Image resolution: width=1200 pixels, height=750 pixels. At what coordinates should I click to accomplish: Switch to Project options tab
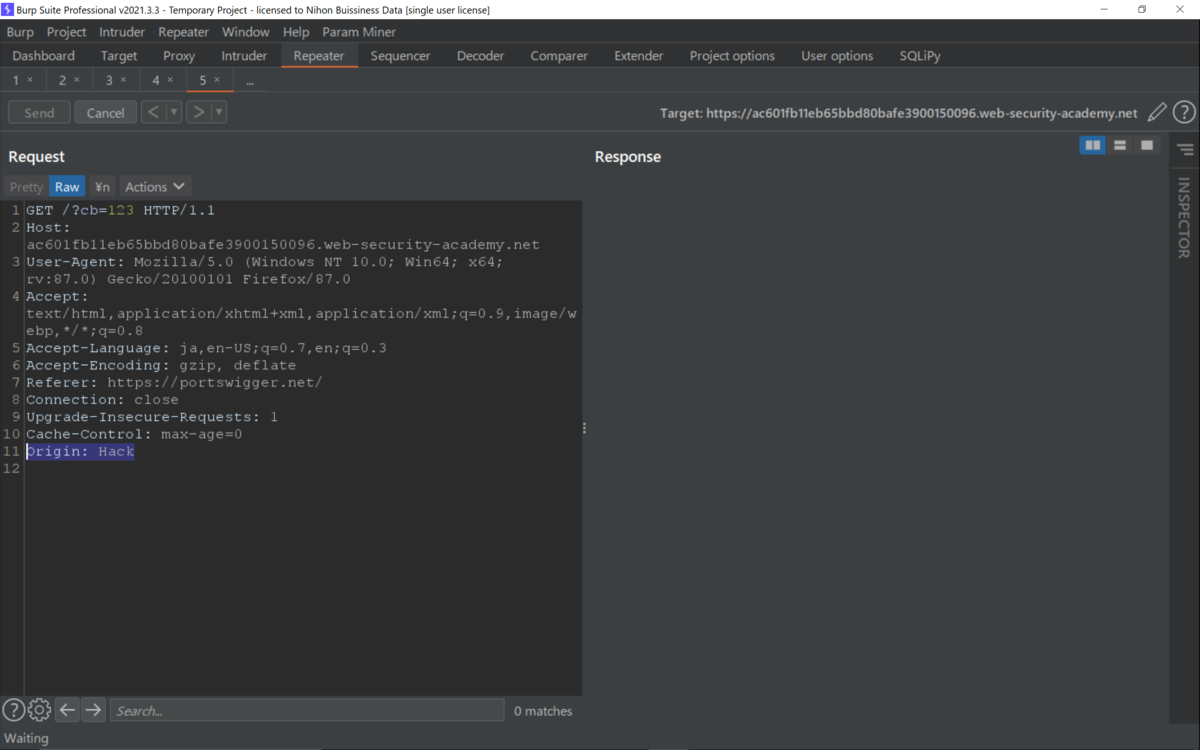732,56
